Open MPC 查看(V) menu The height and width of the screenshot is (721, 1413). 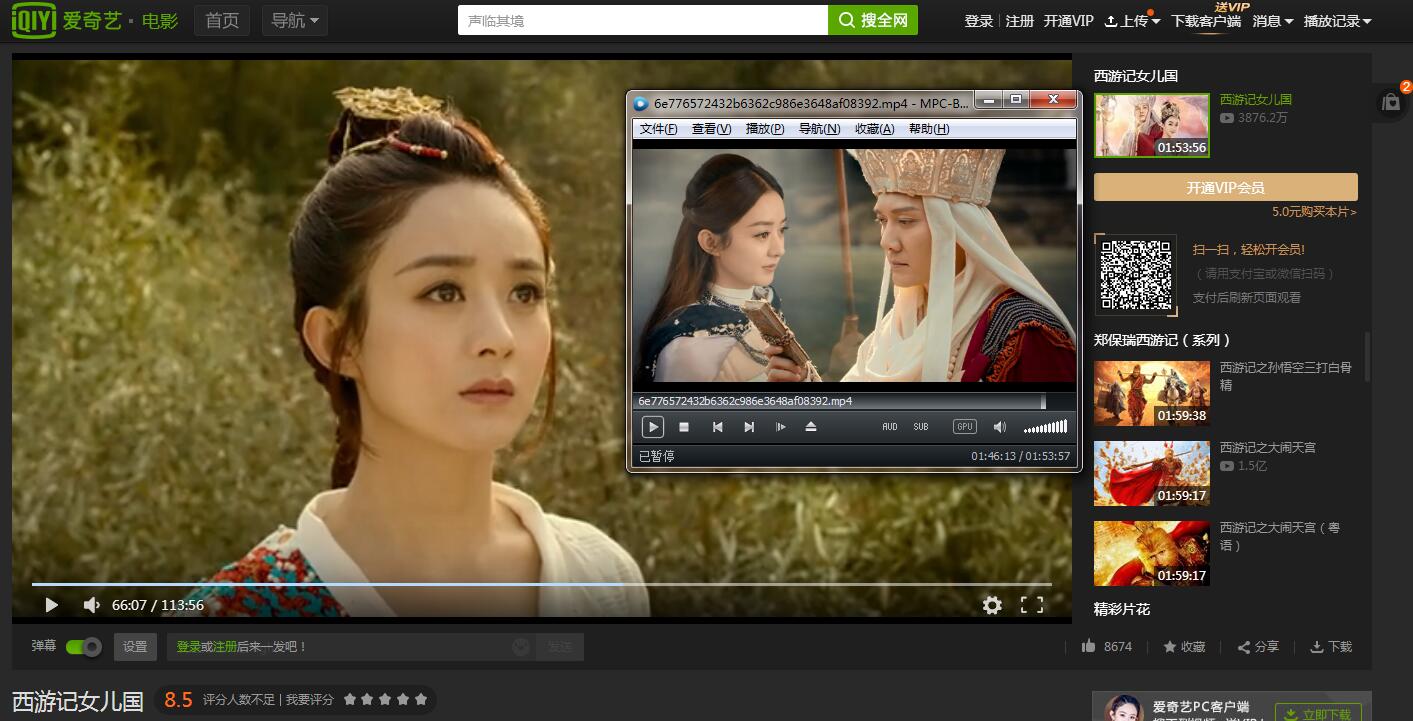click(x=712, y=129)
